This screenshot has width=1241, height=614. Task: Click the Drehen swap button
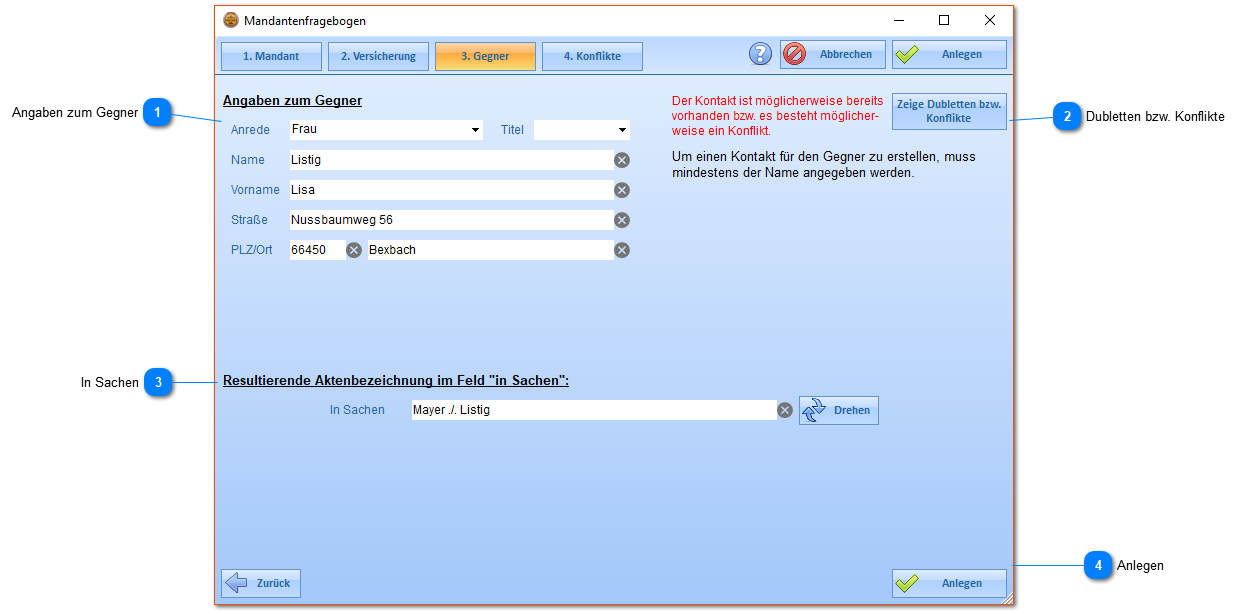pyautogui.click(x=839, y=410)
